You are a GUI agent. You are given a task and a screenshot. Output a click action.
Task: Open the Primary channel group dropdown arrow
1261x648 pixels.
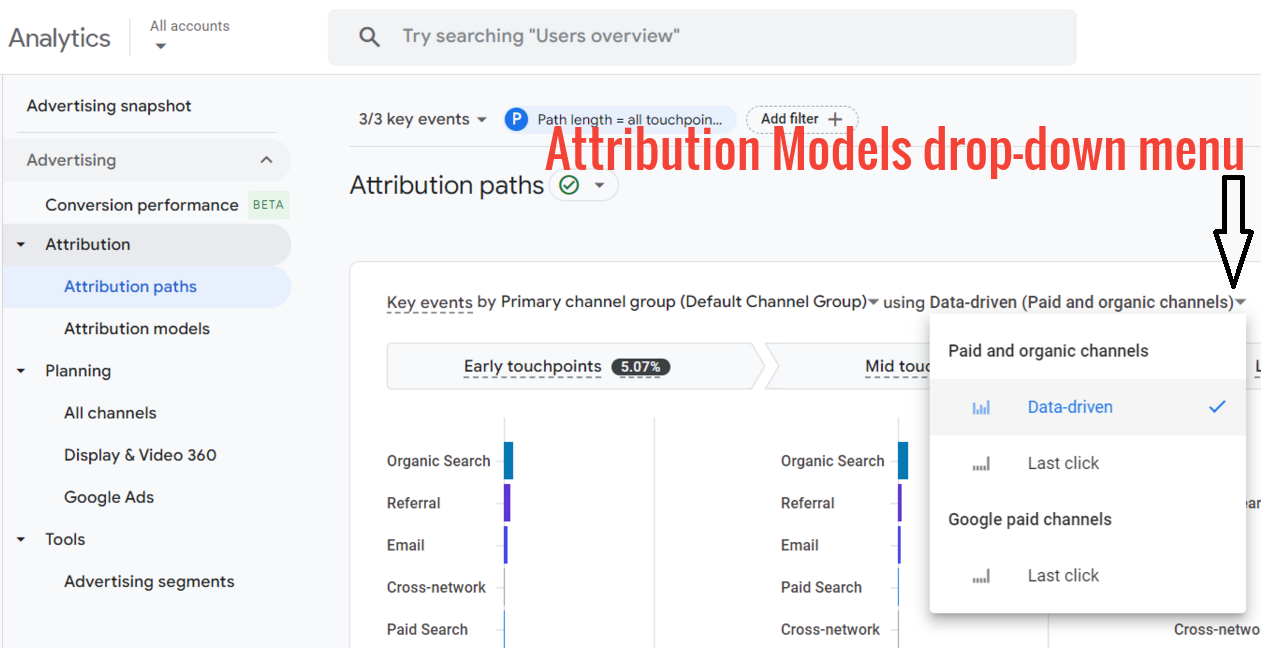pos(872,301)
